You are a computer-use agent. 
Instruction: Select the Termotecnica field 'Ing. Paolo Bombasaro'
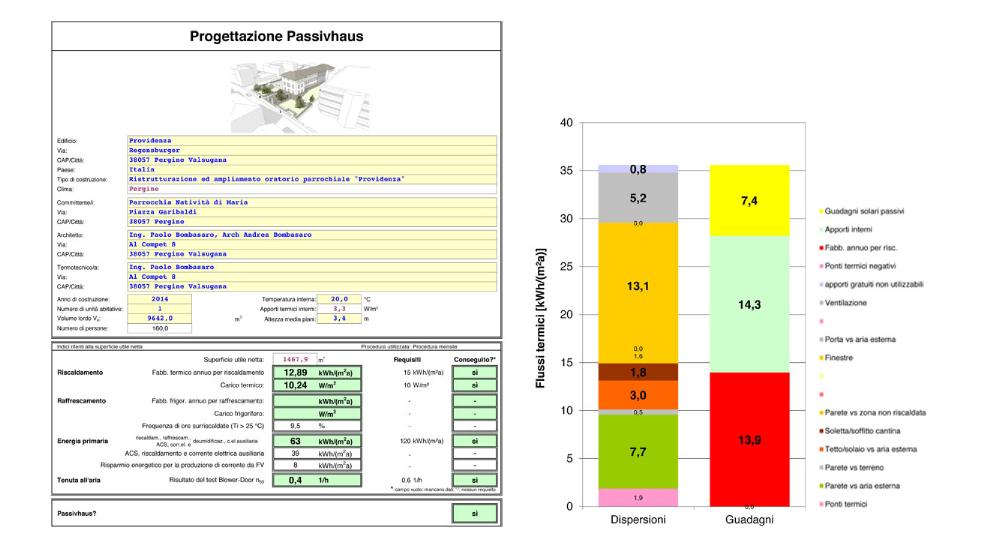[312, 267]
